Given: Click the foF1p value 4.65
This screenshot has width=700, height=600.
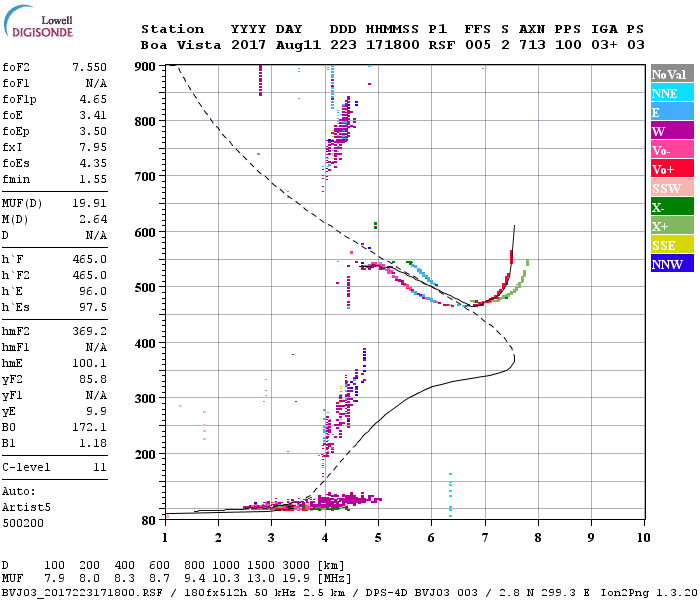Looking at the screenshot, I should click(93, 99).
